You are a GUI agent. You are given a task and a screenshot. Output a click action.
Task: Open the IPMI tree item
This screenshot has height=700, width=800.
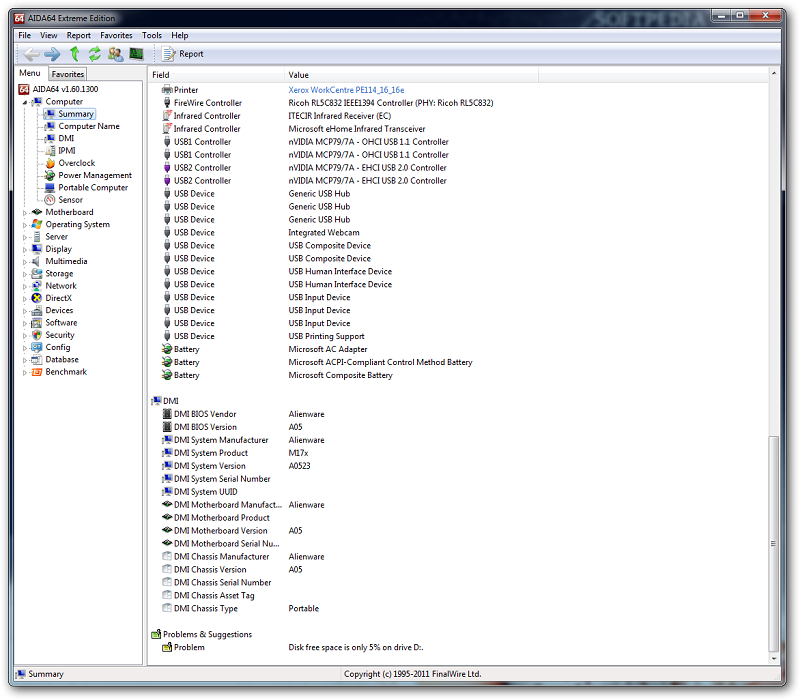66,151
